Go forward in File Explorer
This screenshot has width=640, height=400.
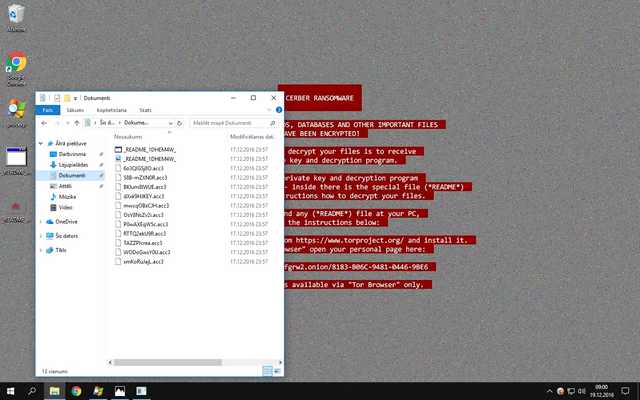click(x=58, y=123)
